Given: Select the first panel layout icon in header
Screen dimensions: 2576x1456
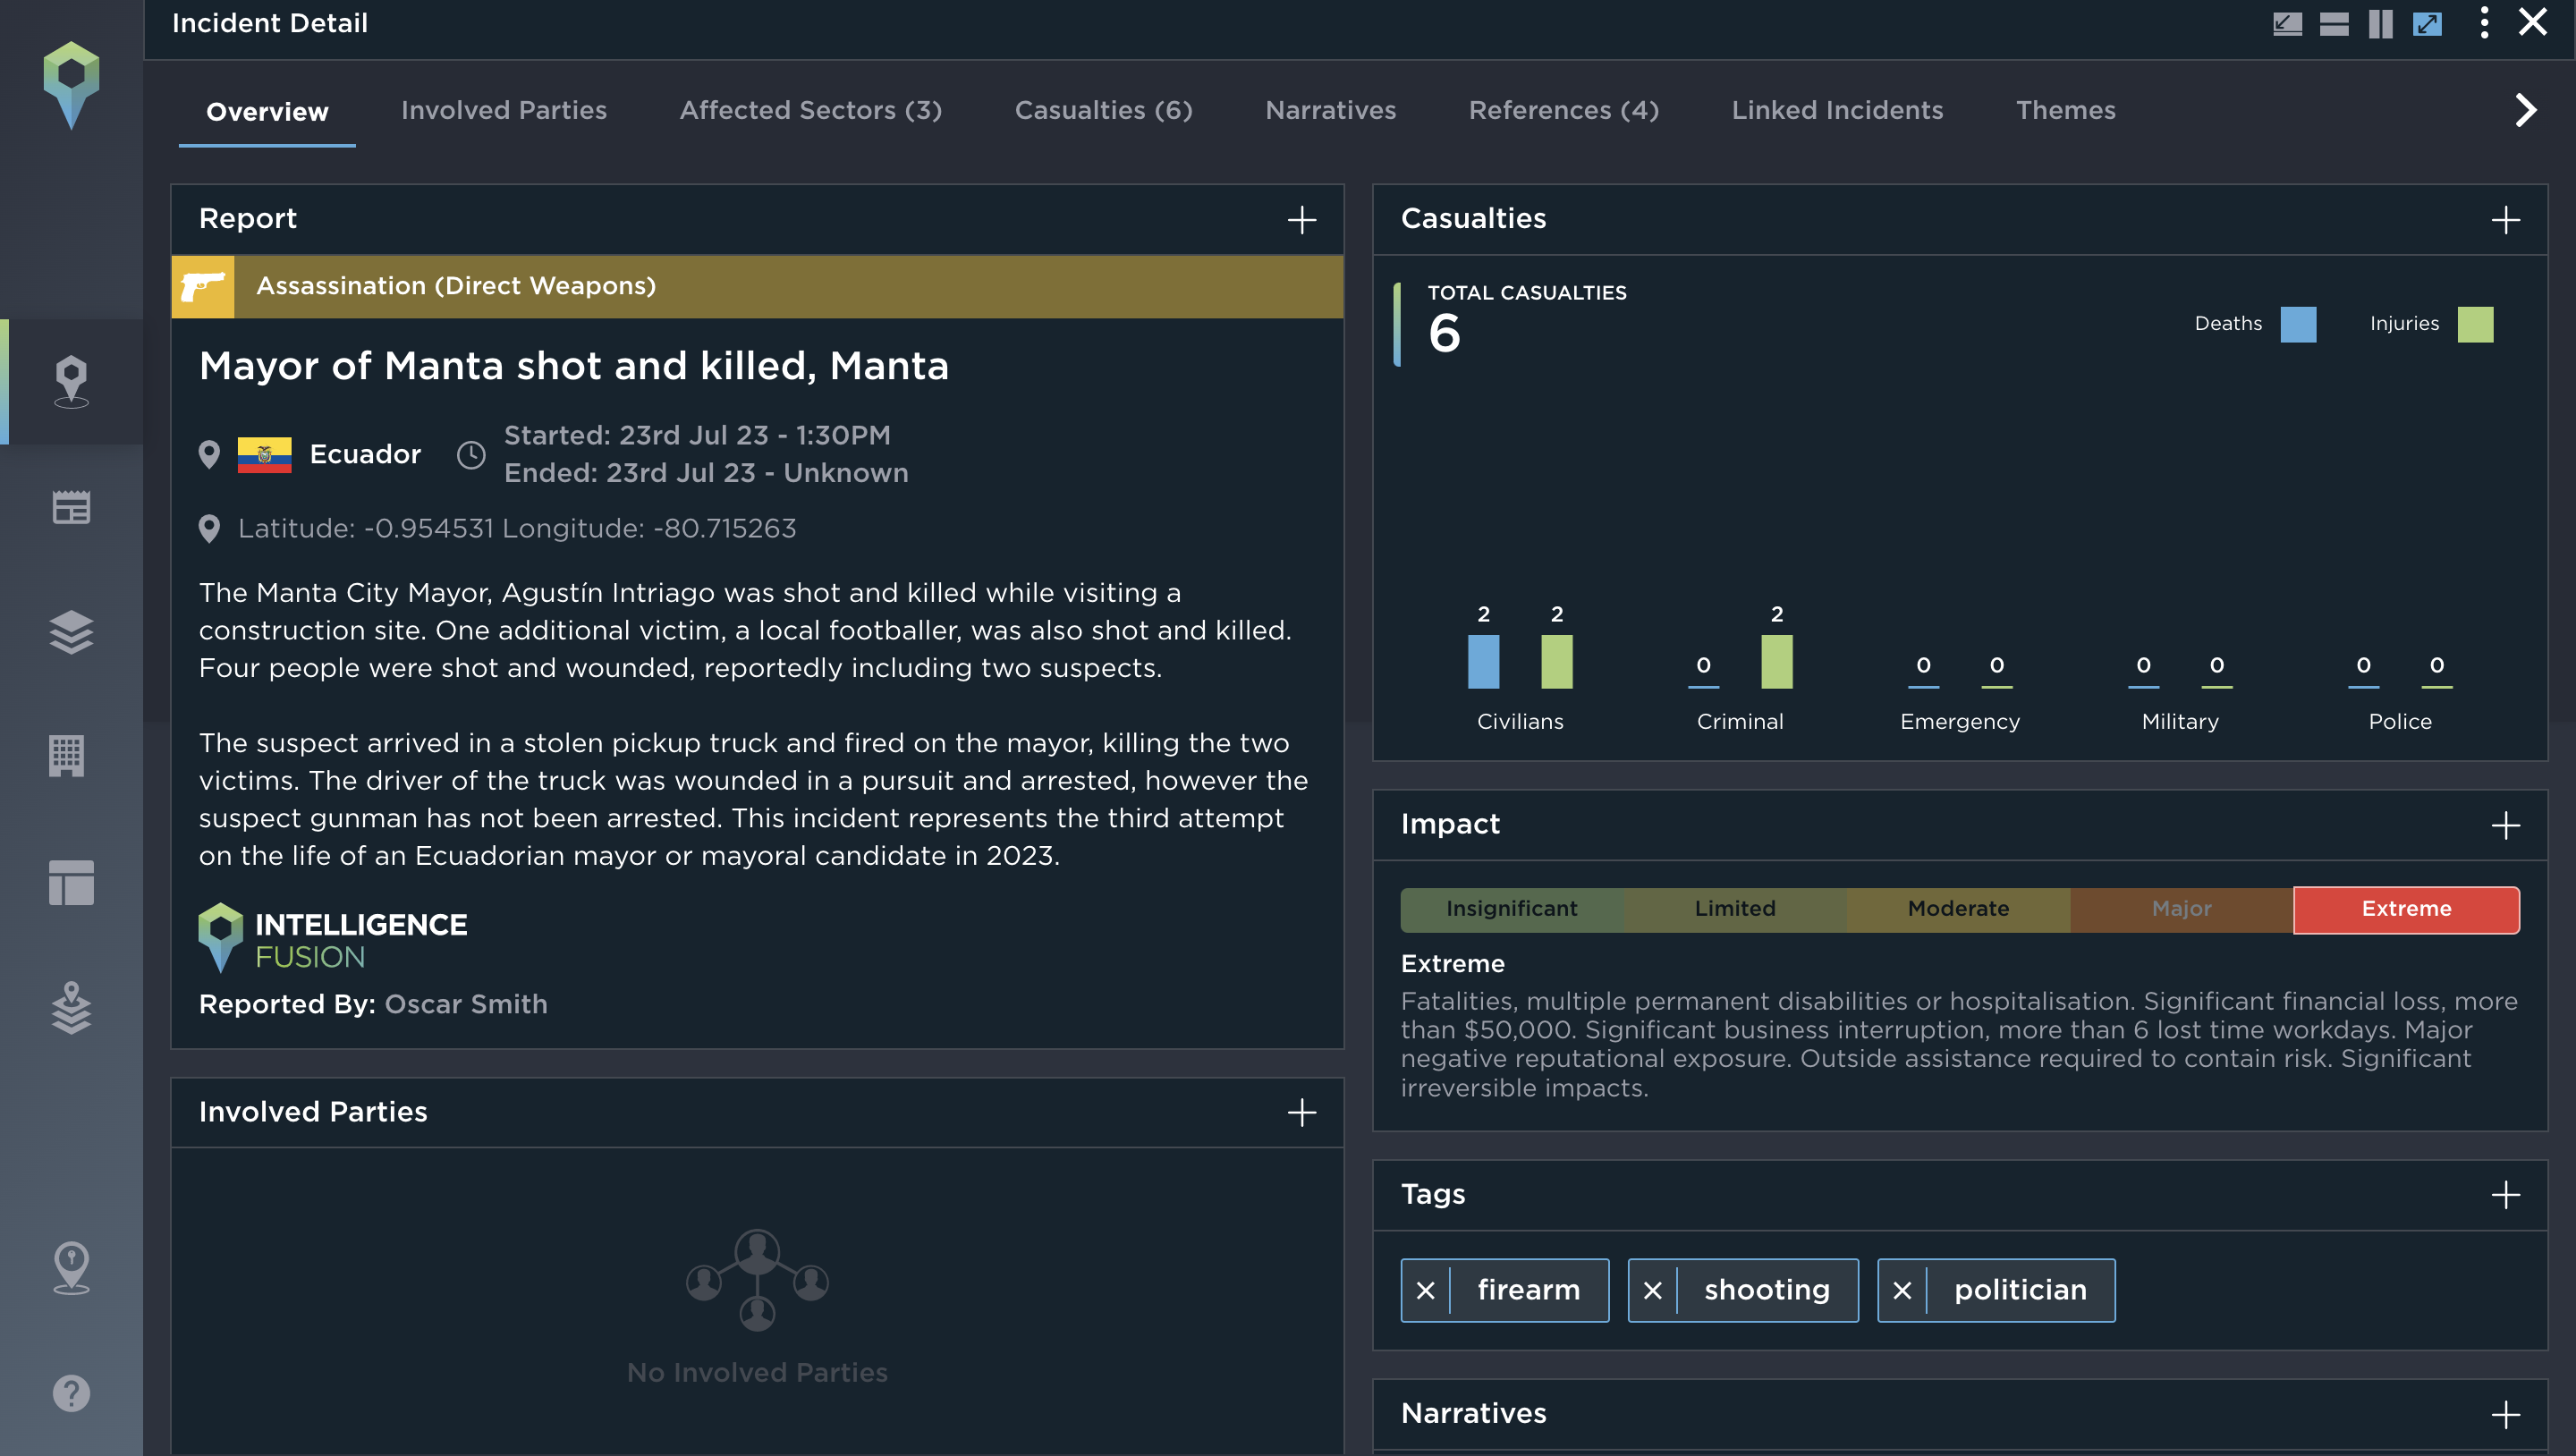Looking at the screenshot, I should tap(2287, 23).
